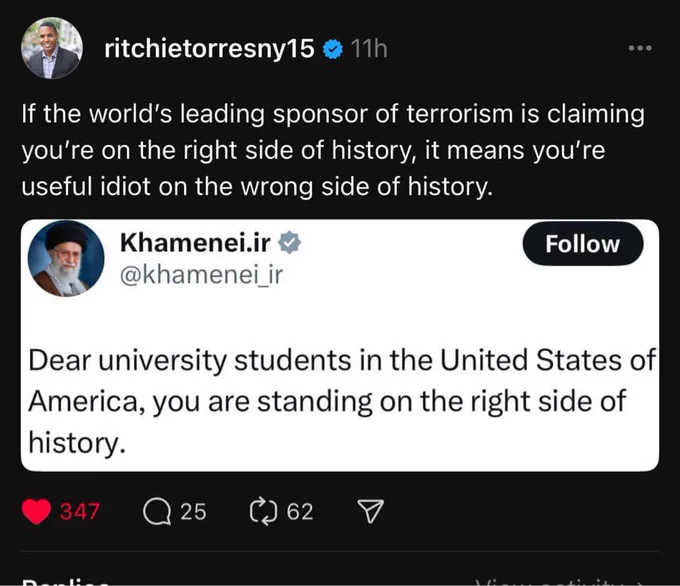Screen dimensions: 680x586
Task: Open replies via the comment bubble icon
Action: (x=157, y=512)
